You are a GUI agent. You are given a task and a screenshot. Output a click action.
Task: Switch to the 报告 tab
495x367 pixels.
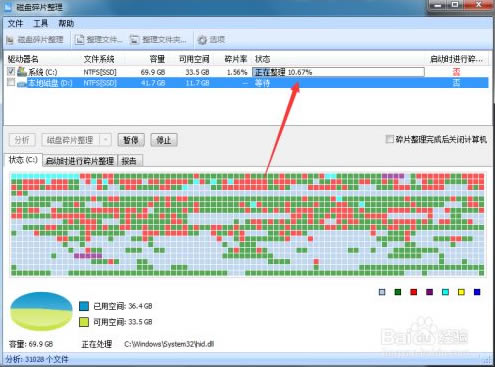coord(129,161)
